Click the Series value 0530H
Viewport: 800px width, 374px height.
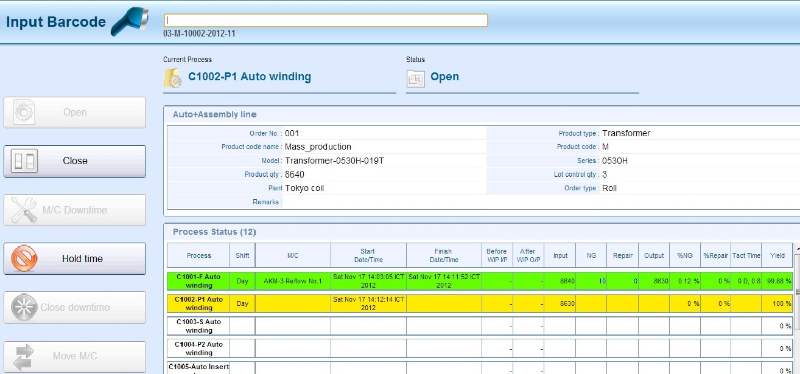tap(615, 161)
